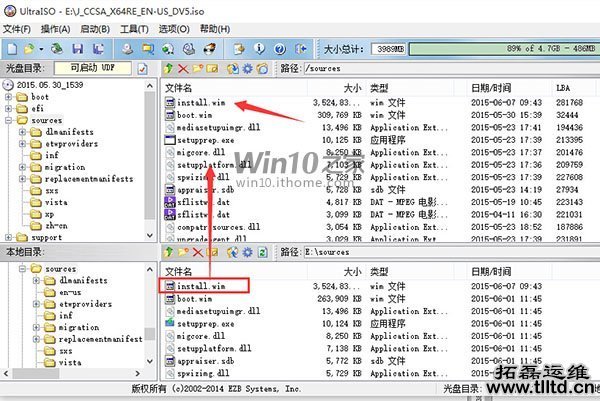
Task: Click the blue gear icon in image pane
Action: click(x=248, y=68)
